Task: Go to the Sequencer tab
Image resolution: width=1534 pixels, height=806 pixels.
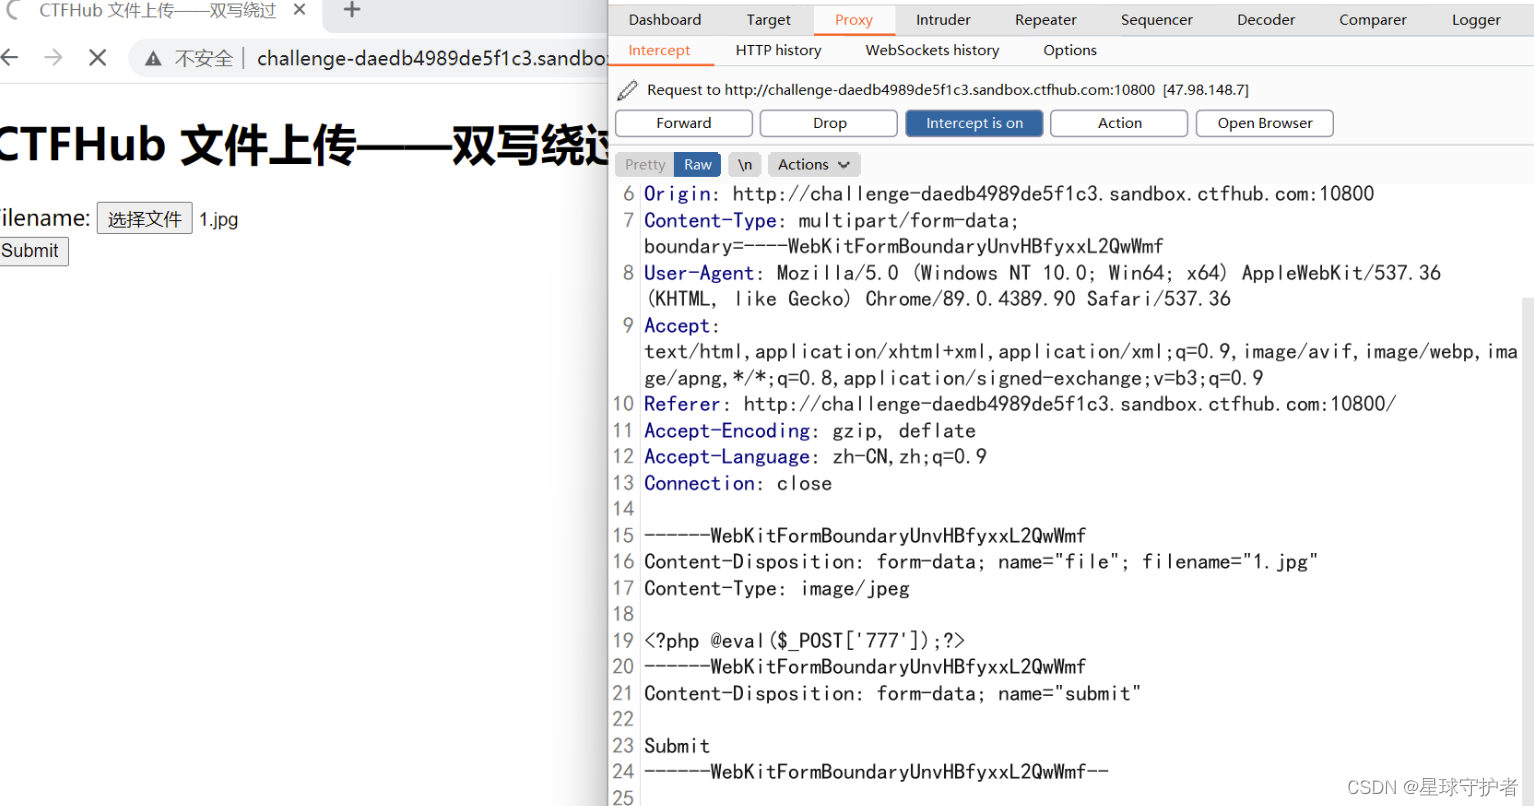Action: pyautogui.click(x=1157, y=20)
